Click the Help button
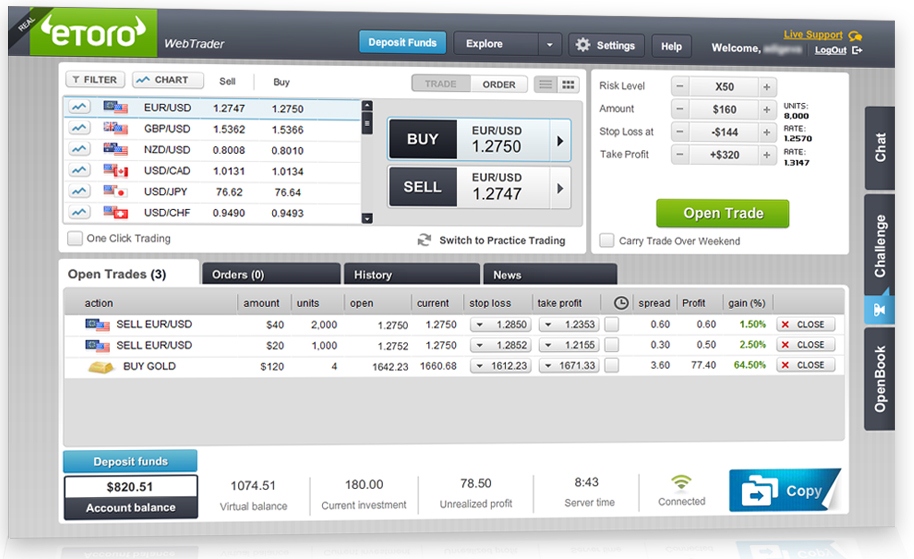The height and width of the screenshot is (559, 914). (x=672, y=46)
